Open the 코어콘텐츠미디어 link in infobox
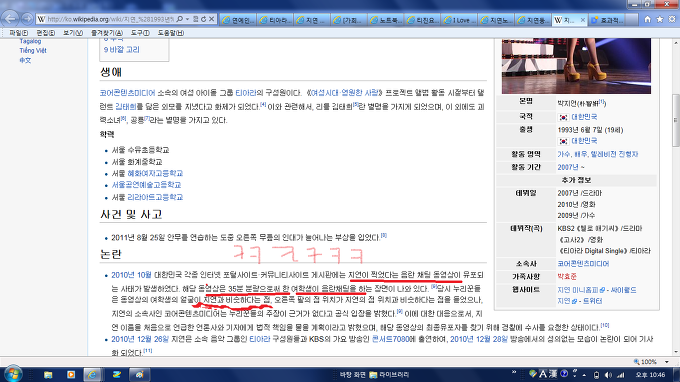Screen dimensions: 680x382 click(583, 264)
